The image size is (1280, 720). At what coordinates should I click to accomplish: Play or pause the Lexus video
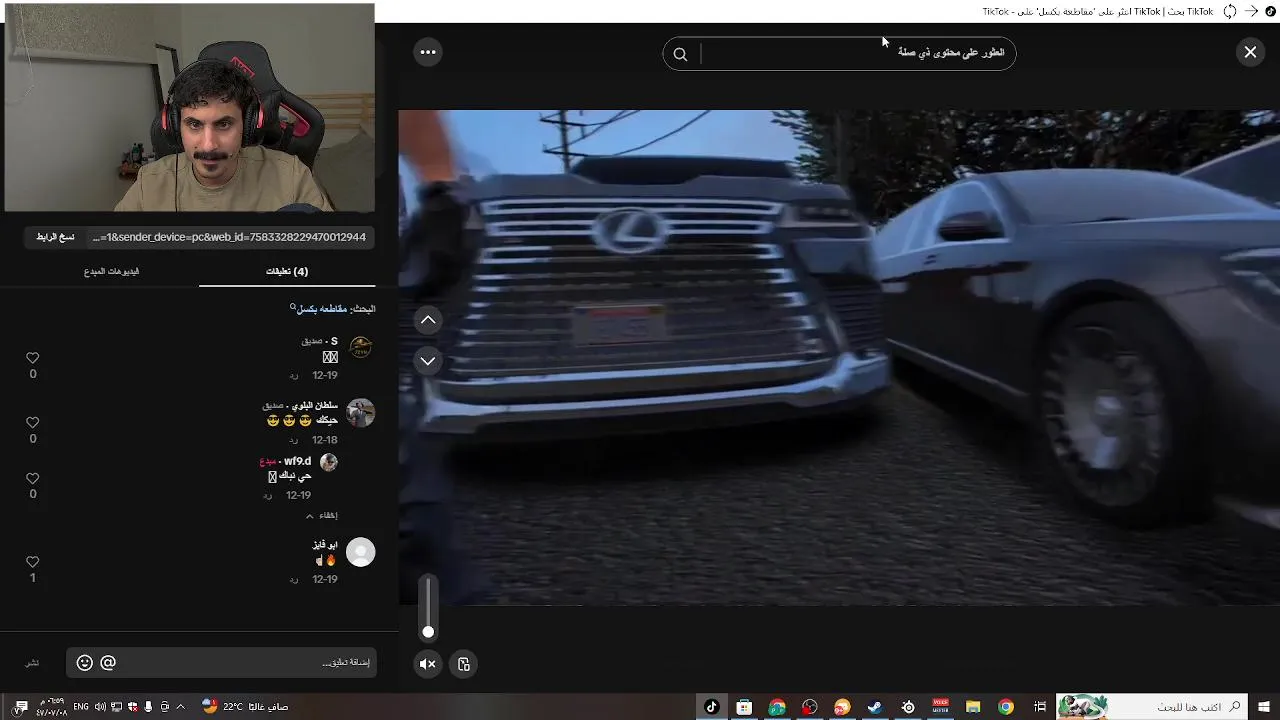(x=839, y=357)
